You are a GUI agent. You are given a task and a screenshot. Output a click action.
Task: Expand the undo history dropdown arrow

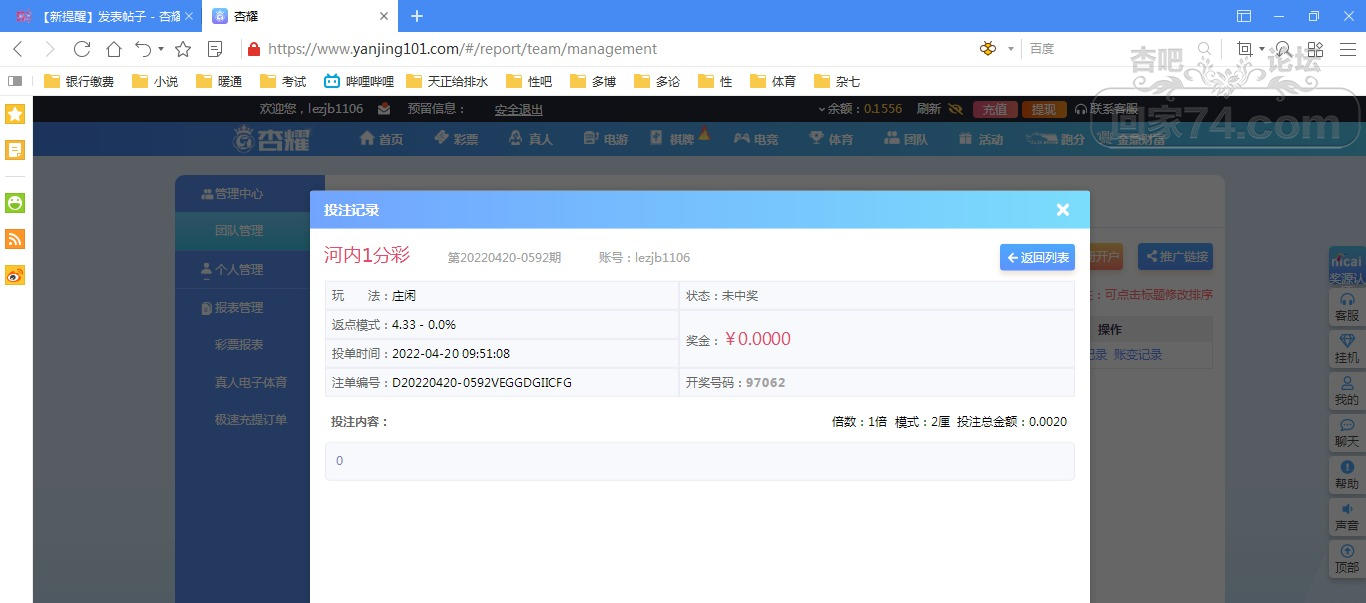[x=161, y=49]
